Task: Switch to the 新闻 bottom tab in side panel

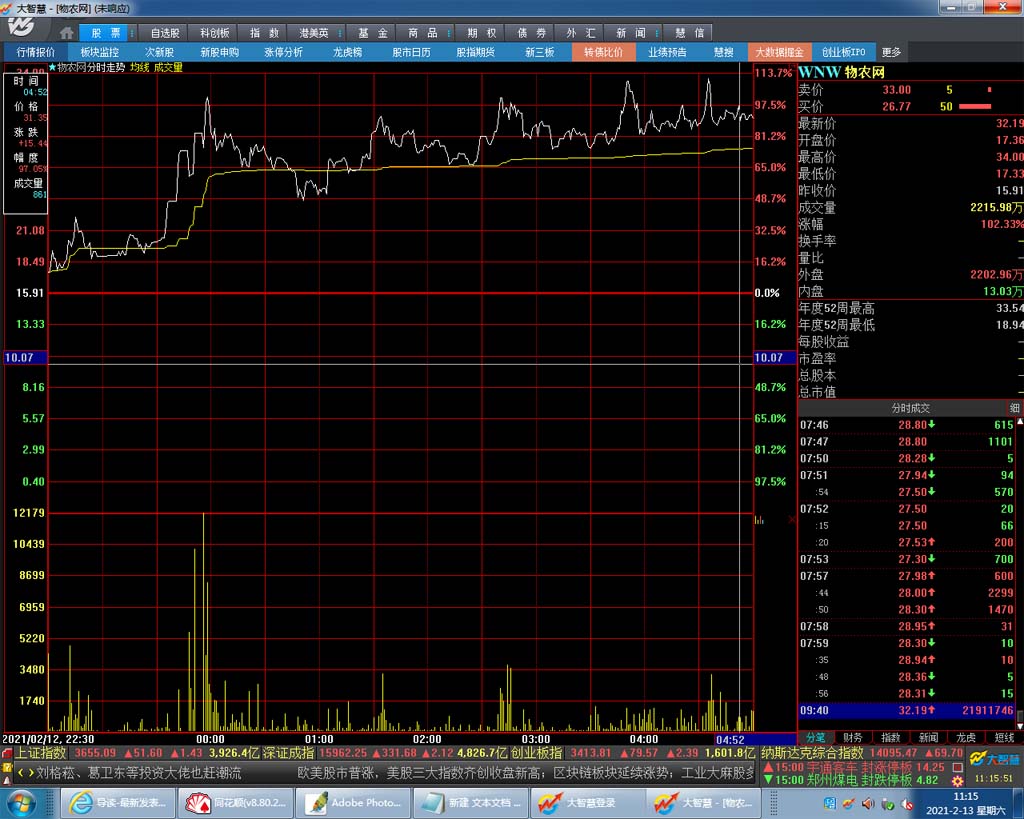Action: tap(929, 737)
